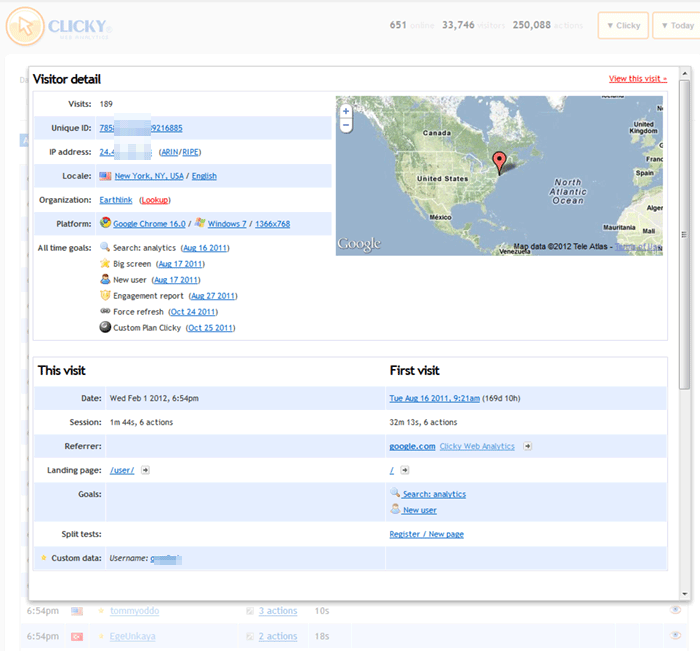Click the 1366x768 screen resolution link
The height and width of the screenshot is (651, 700).
(x=270, y=224)
